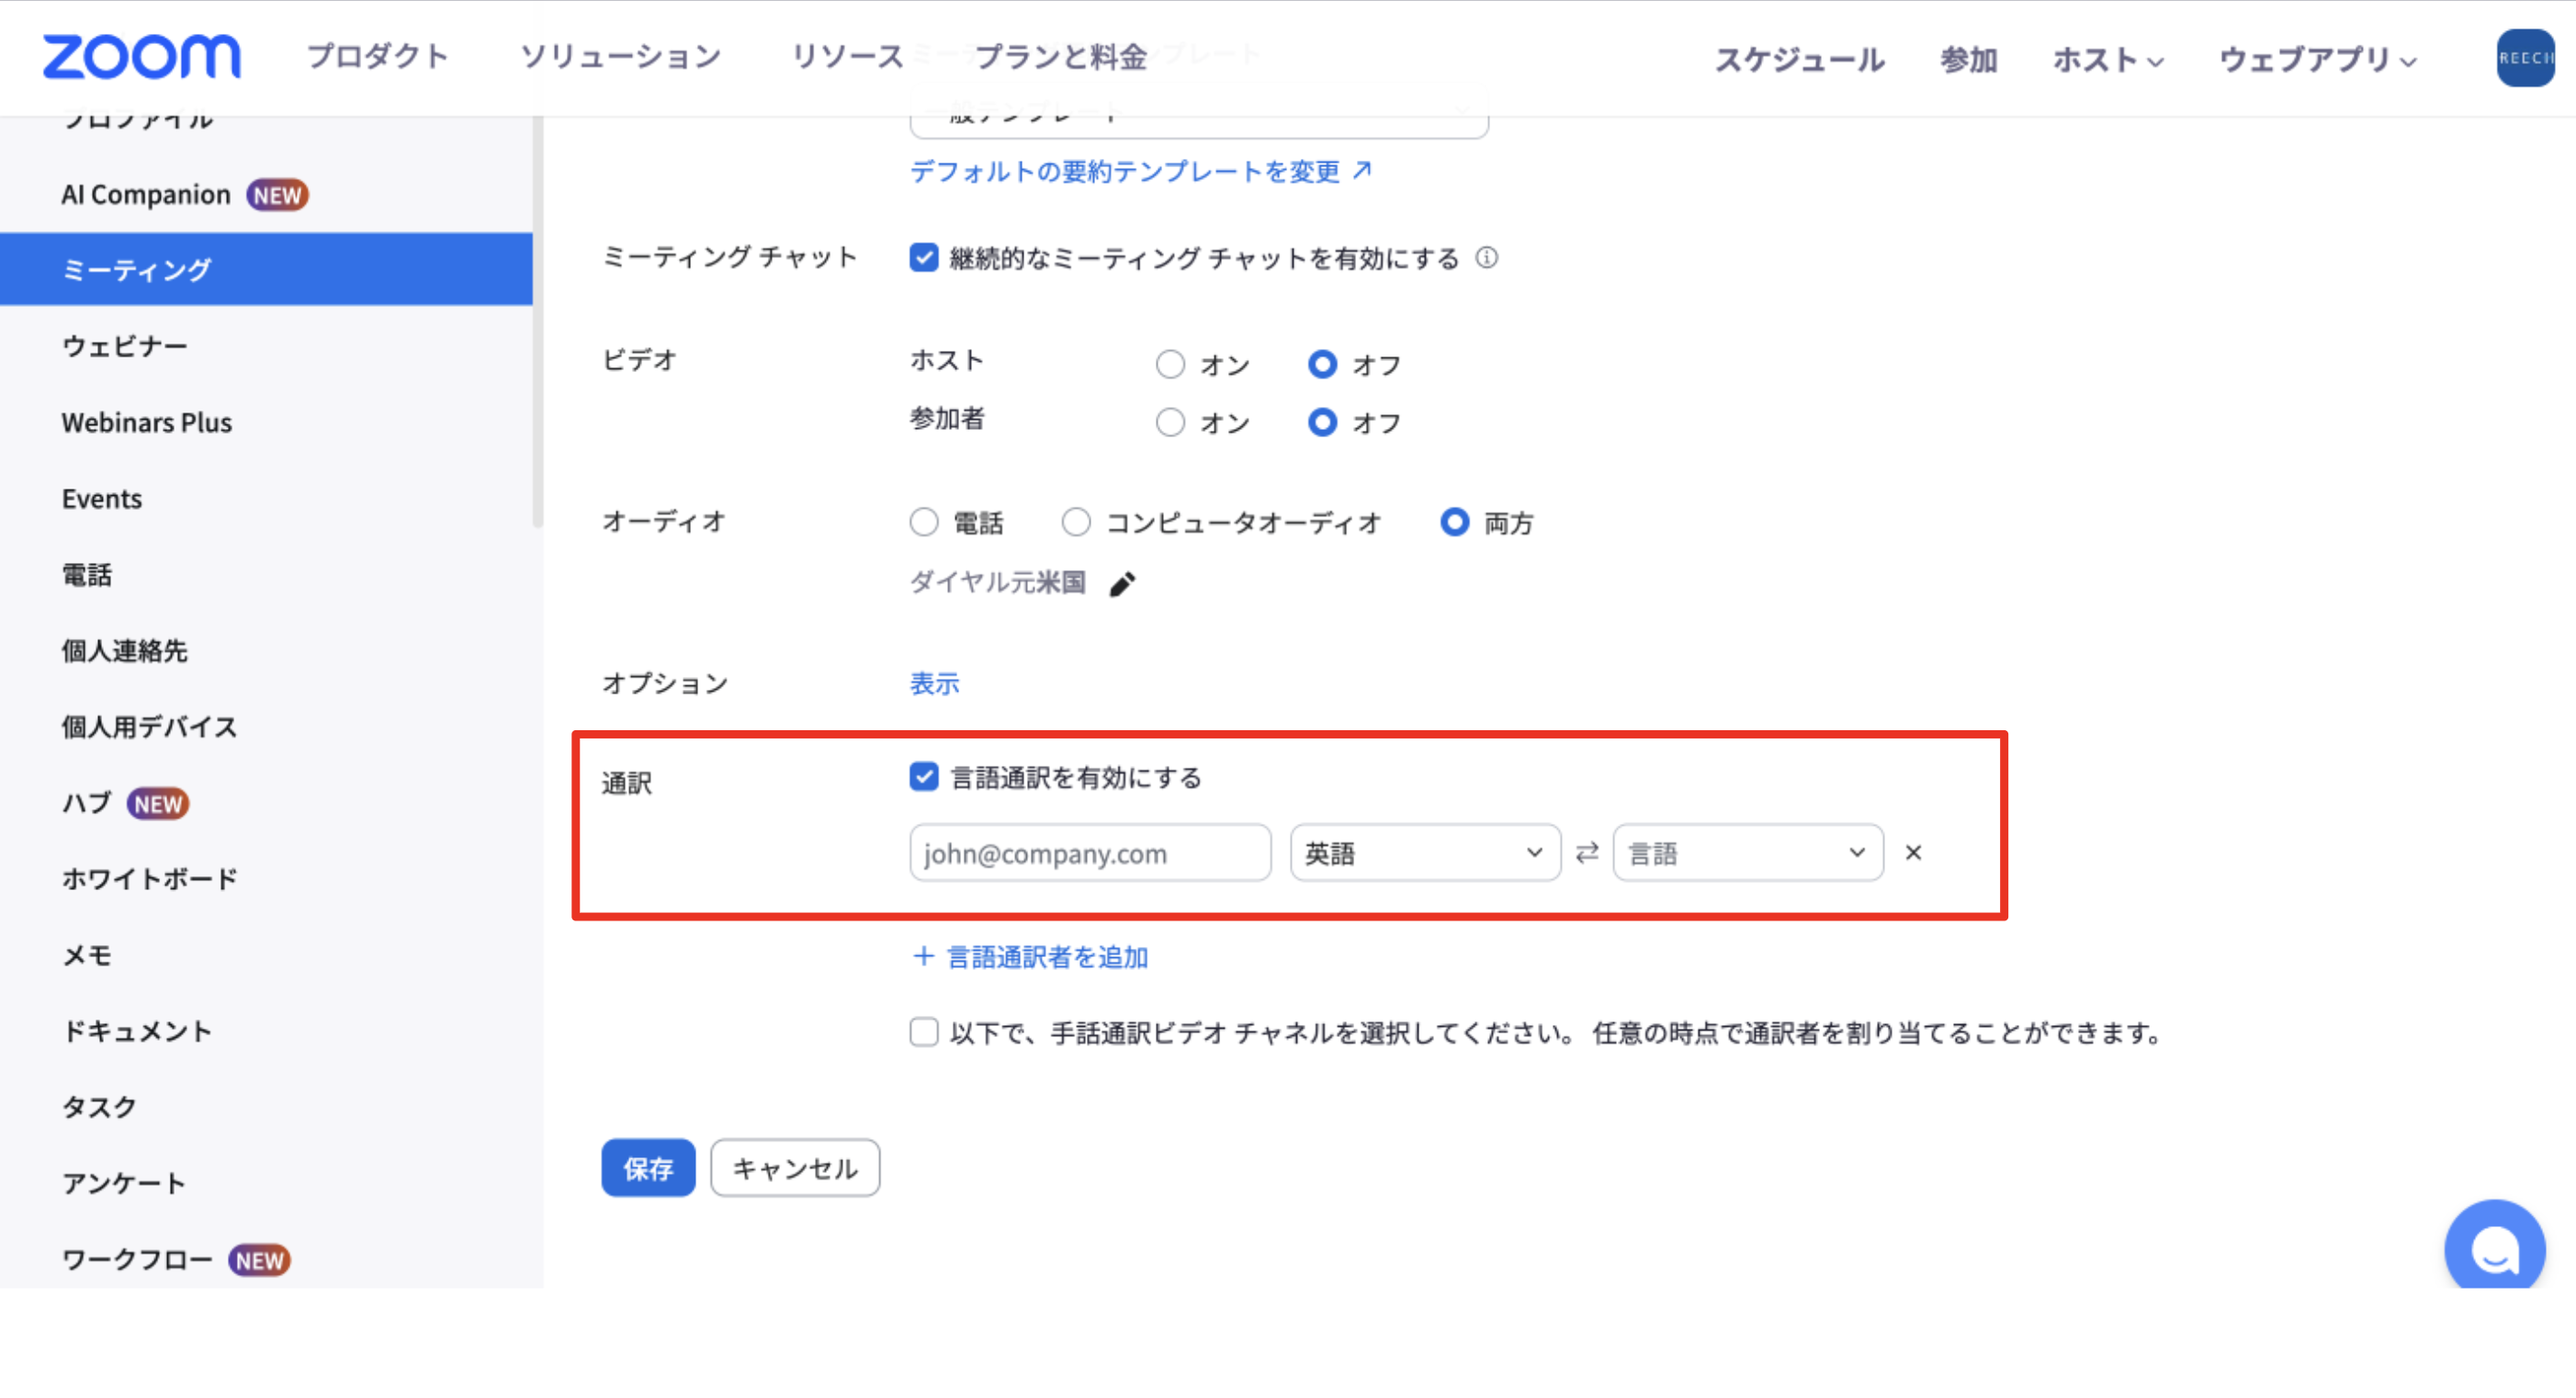Viewport: 2576px width, 1398px height.
Task: Click the interpreter email input field
Action: pyautogui.click(x=1090, y=853)
